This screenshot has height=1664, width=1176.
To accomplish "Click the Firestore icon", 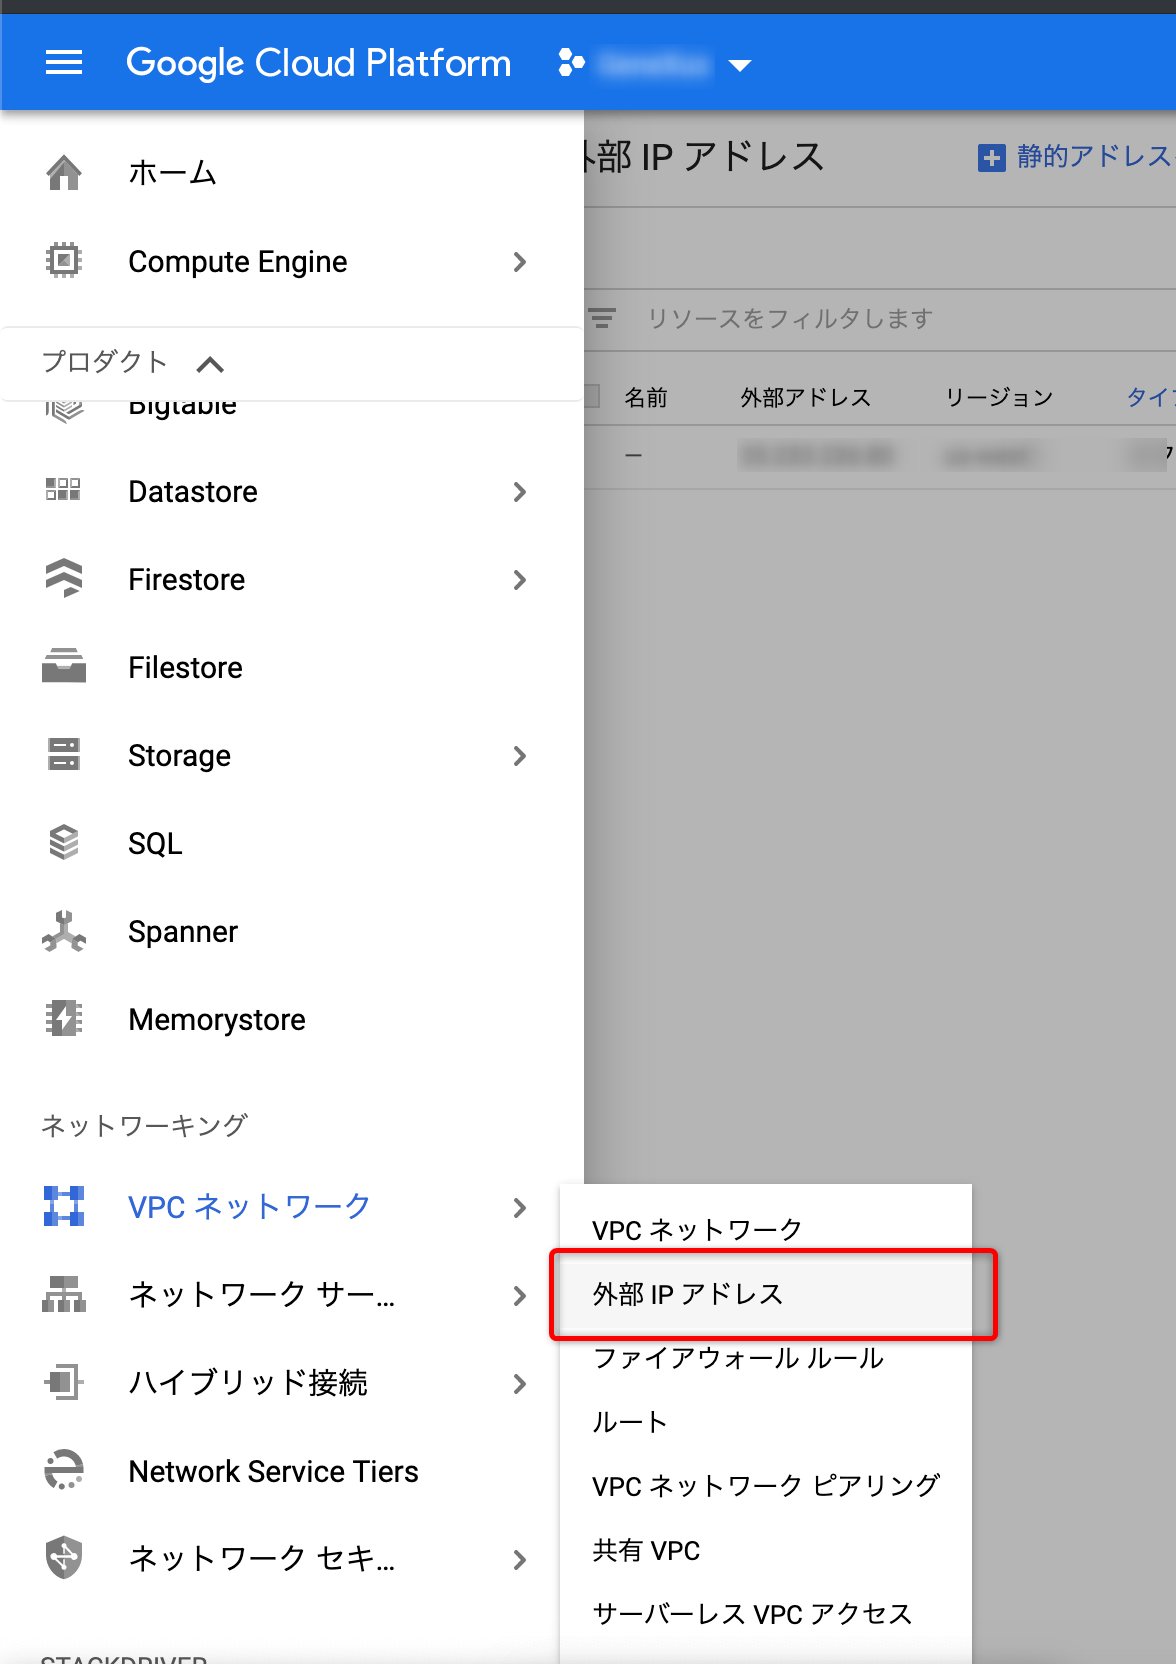I will 64,578.
